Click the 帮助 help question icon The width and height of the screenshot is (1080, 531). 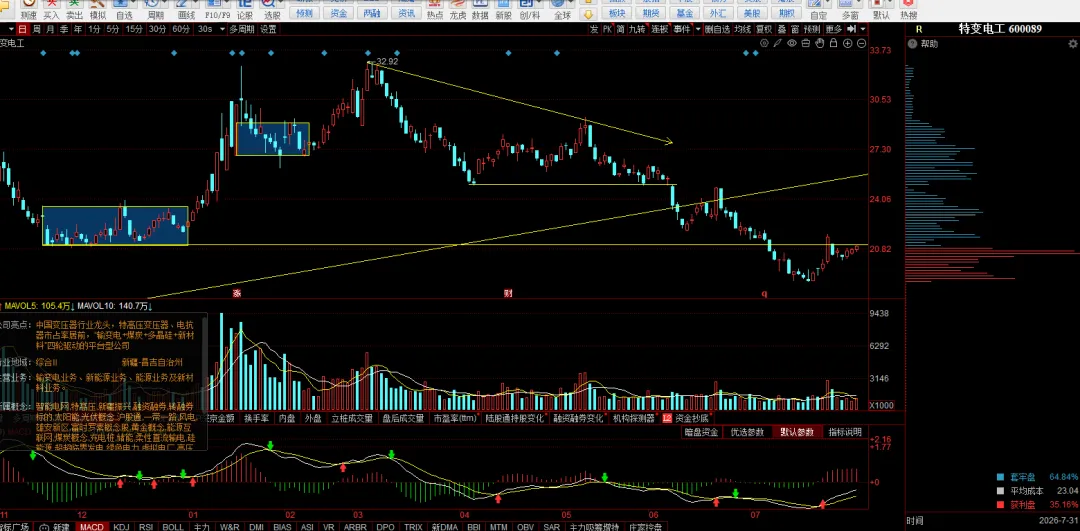(x=913, y=43)
